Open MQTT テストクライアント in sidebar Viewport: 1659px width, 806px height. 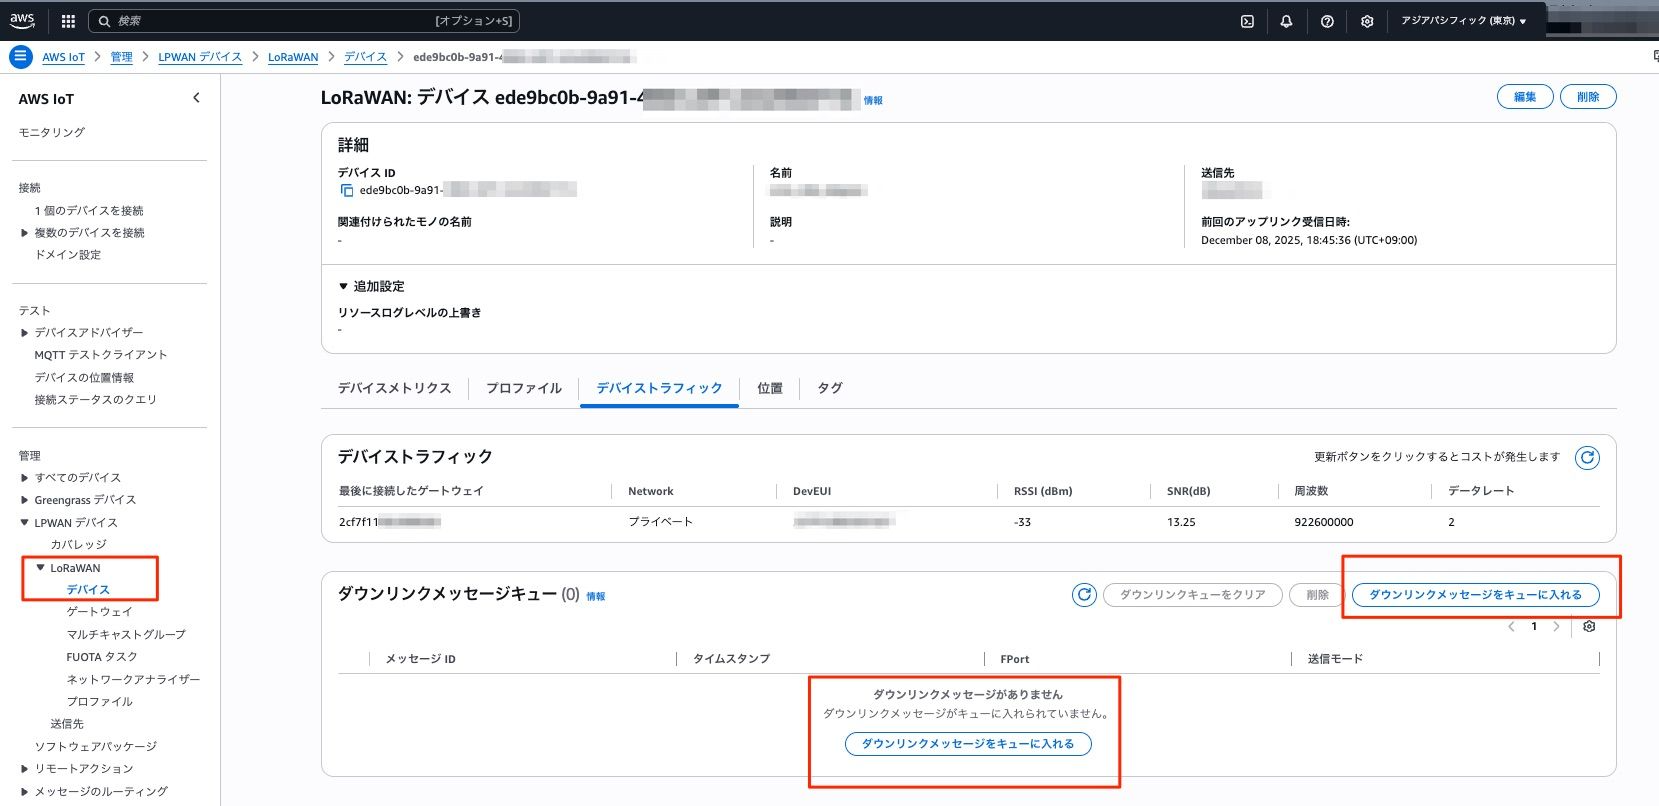click(x=101, y=355)
